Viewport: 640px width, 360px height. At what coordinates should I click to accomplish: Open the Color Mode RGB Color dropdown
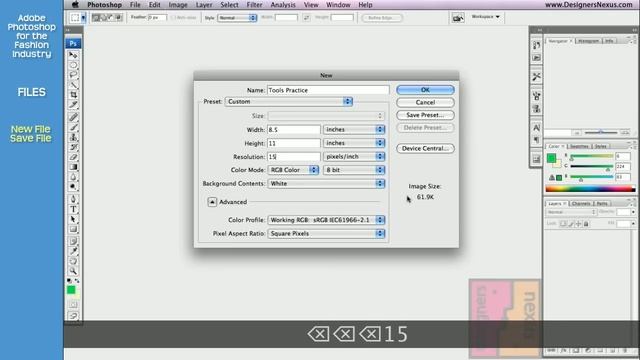[x=293, y=170]
